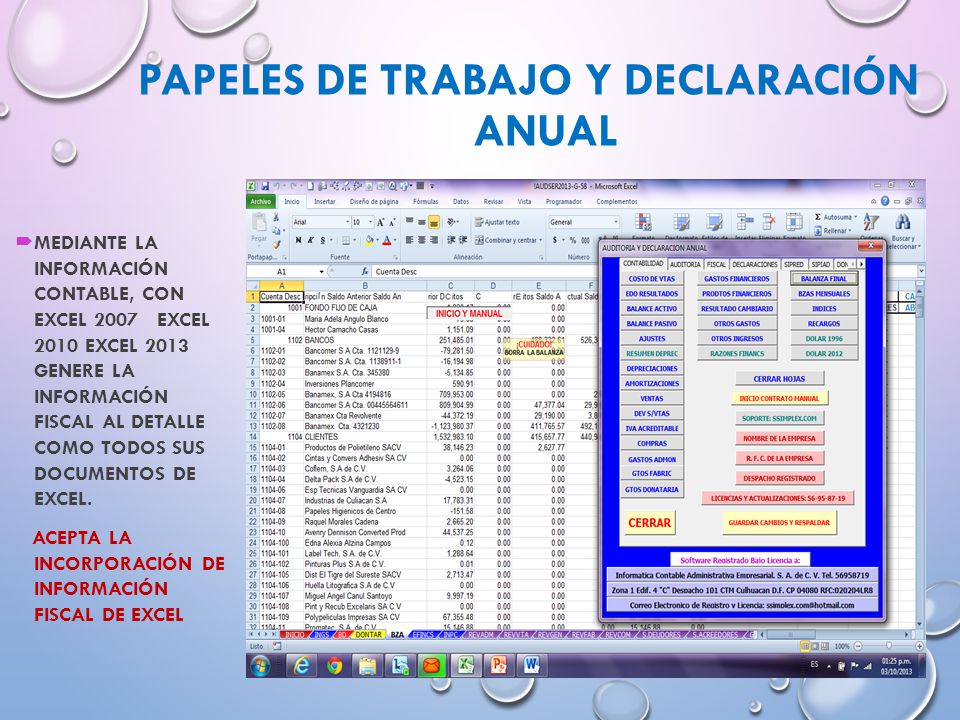This screenshot has width=960, height=720.
Task: Click the zoom slider in the status bar
Action: pos(888,646)
